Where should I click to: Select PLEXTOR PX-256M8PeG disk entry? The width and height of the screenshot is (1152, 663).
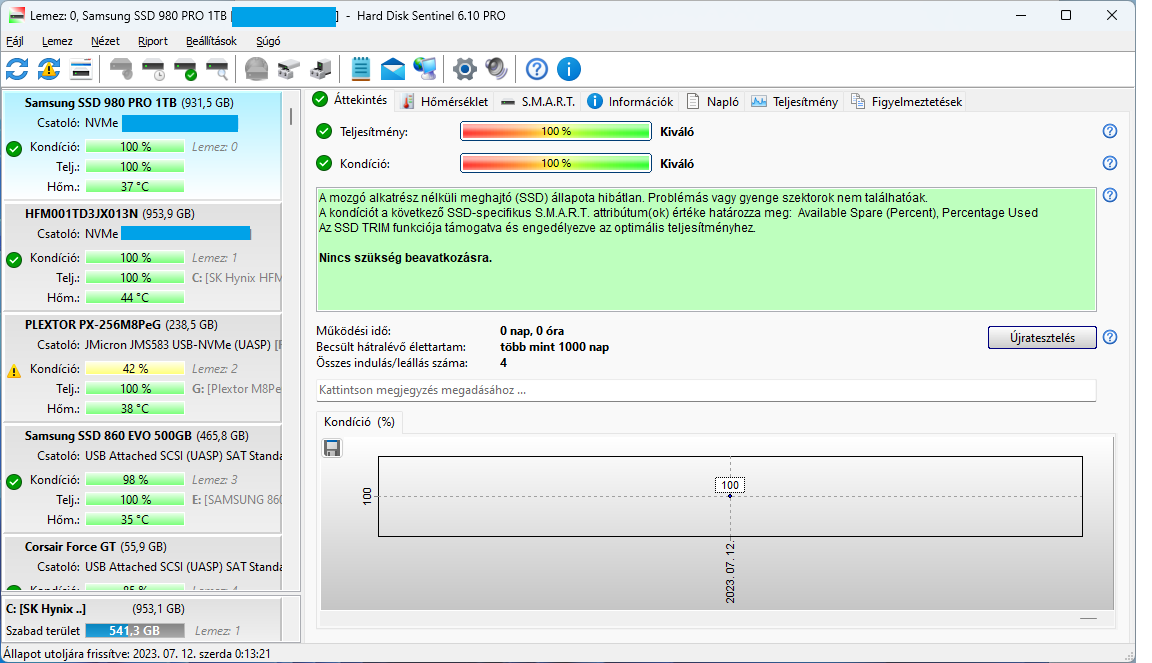point(143,367)
